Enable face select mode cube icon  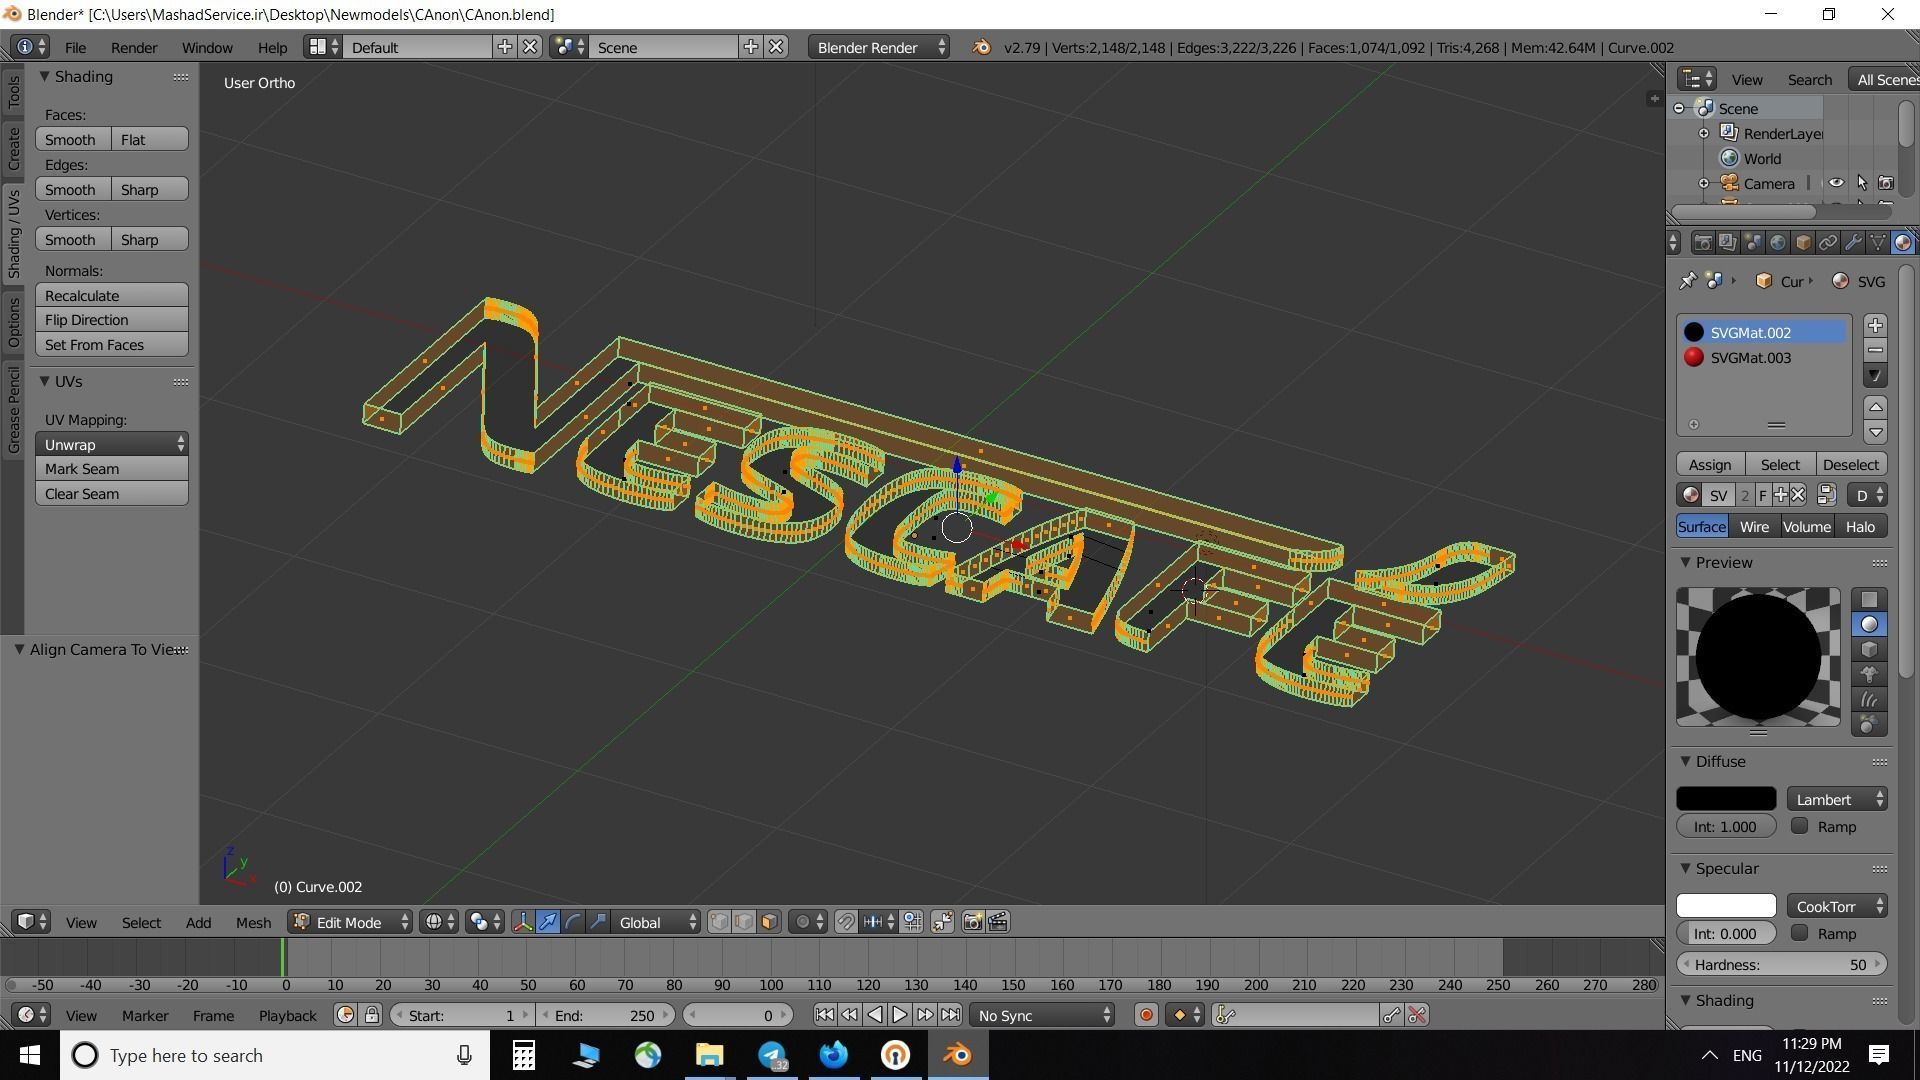coord(768,922)
